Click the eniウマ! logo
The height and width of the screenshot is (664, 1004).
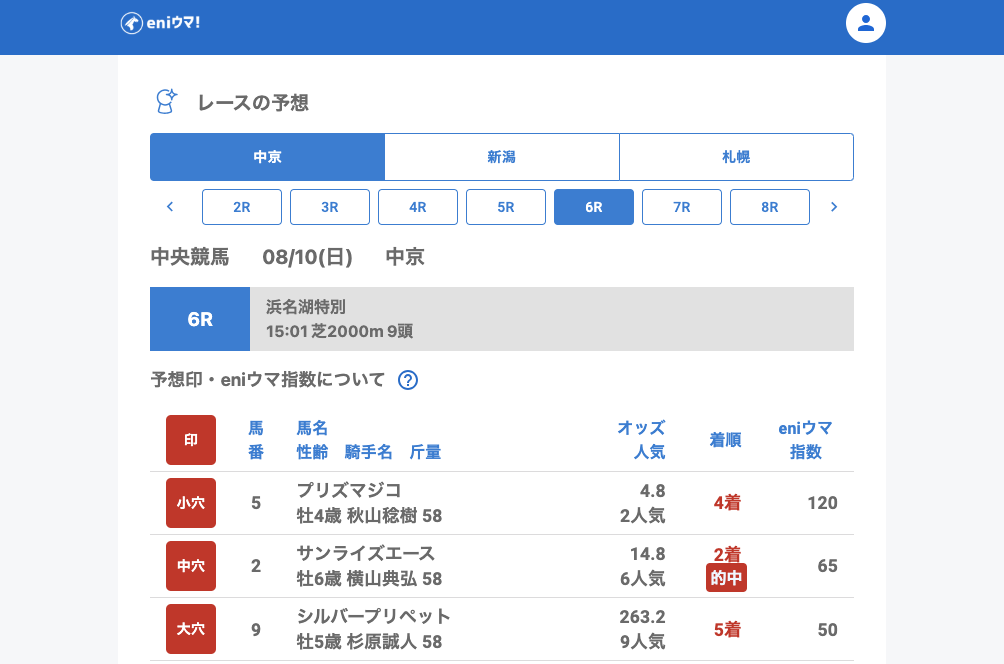click(160, 22)
